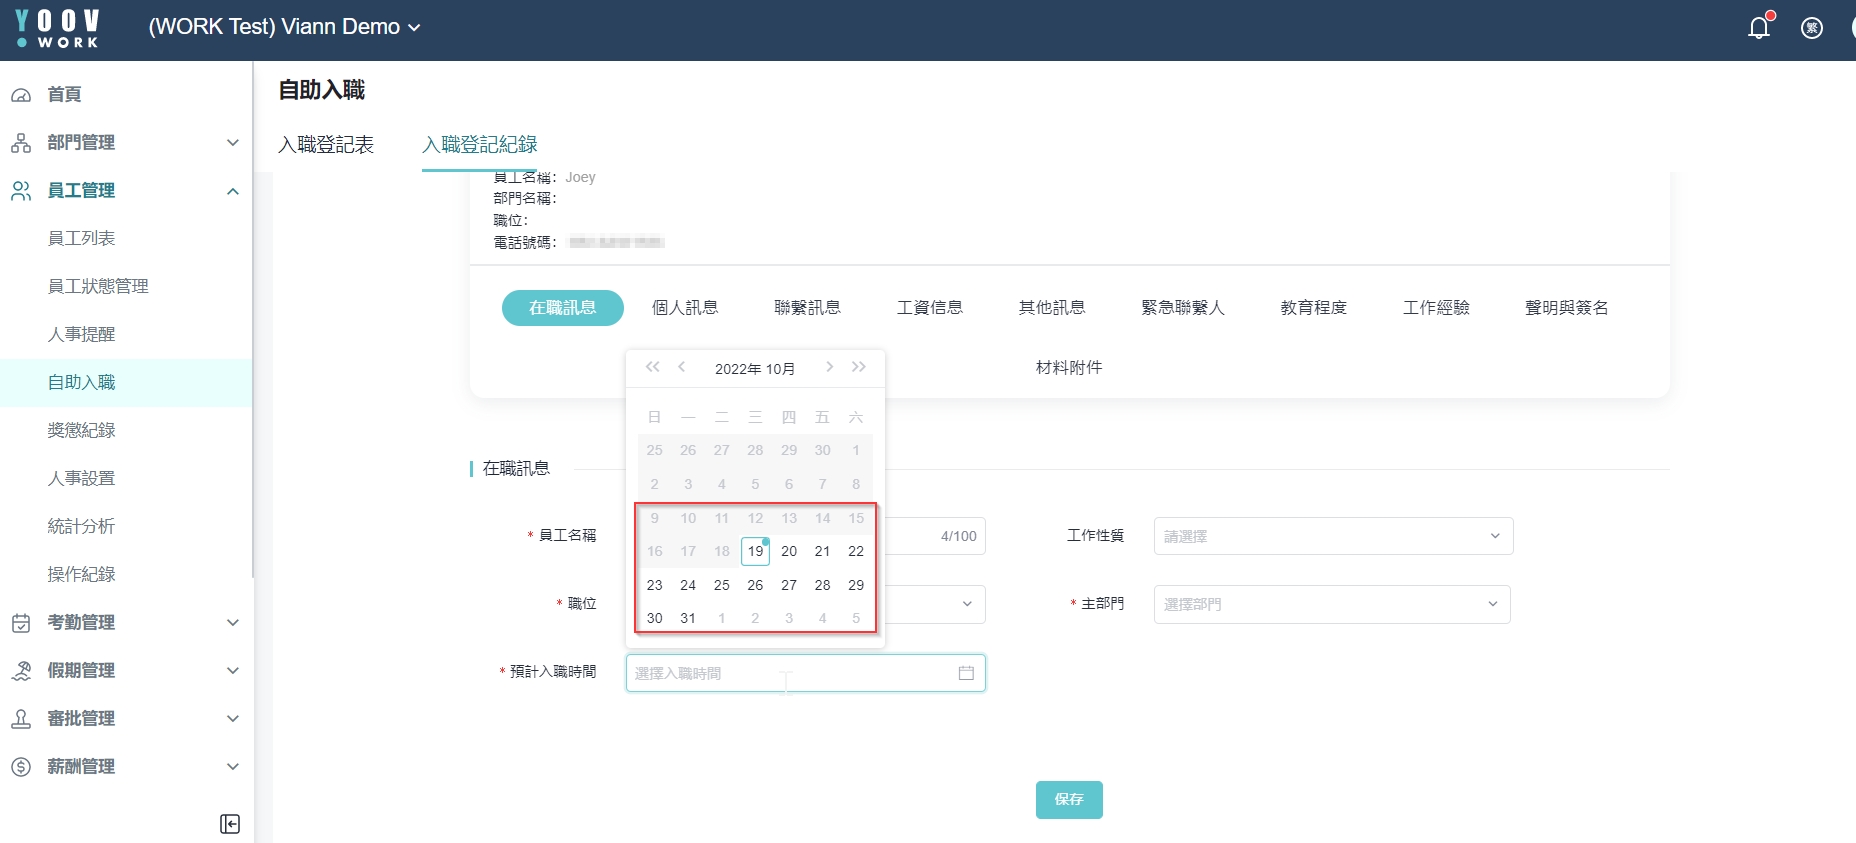The width and height of the screenshot is (1856, 843).
Task: Jump to next year in date picker
Action: 859,367
